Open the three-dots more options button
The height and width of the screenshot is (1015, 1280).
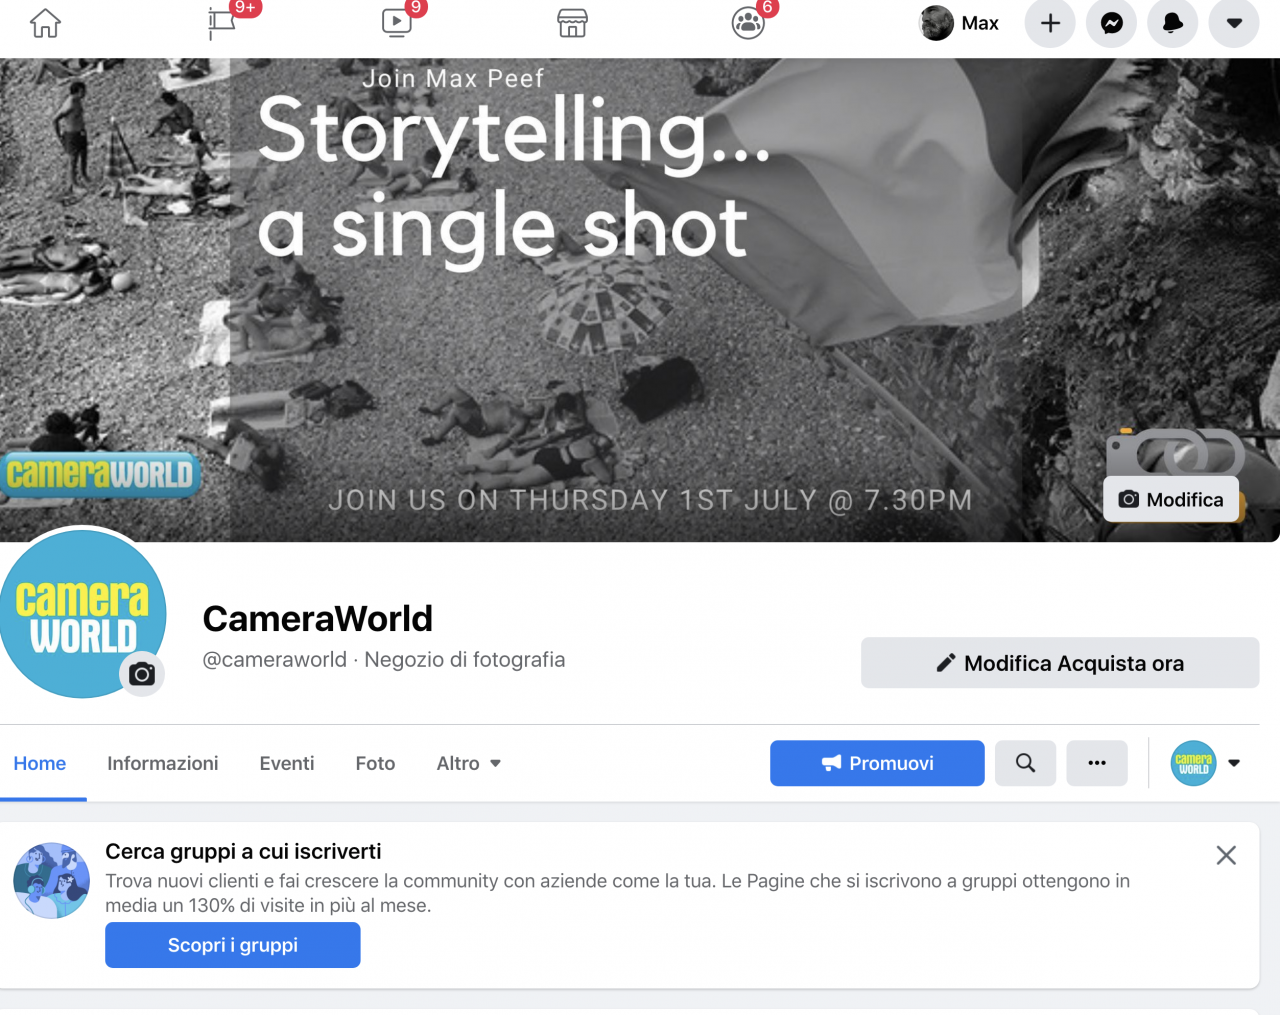[1097, 763]
